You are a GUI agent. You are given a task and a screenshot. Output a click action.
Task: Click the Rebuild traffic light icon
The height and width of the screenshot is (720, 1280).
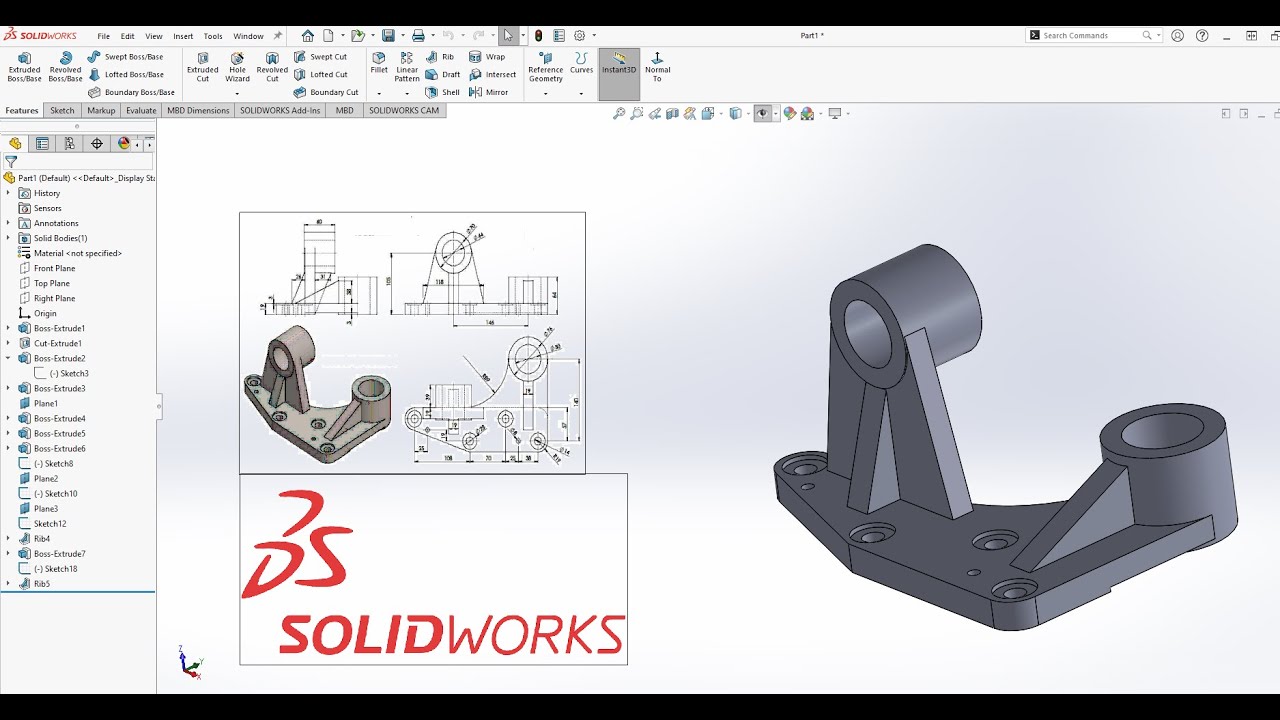tap(539, 35)
